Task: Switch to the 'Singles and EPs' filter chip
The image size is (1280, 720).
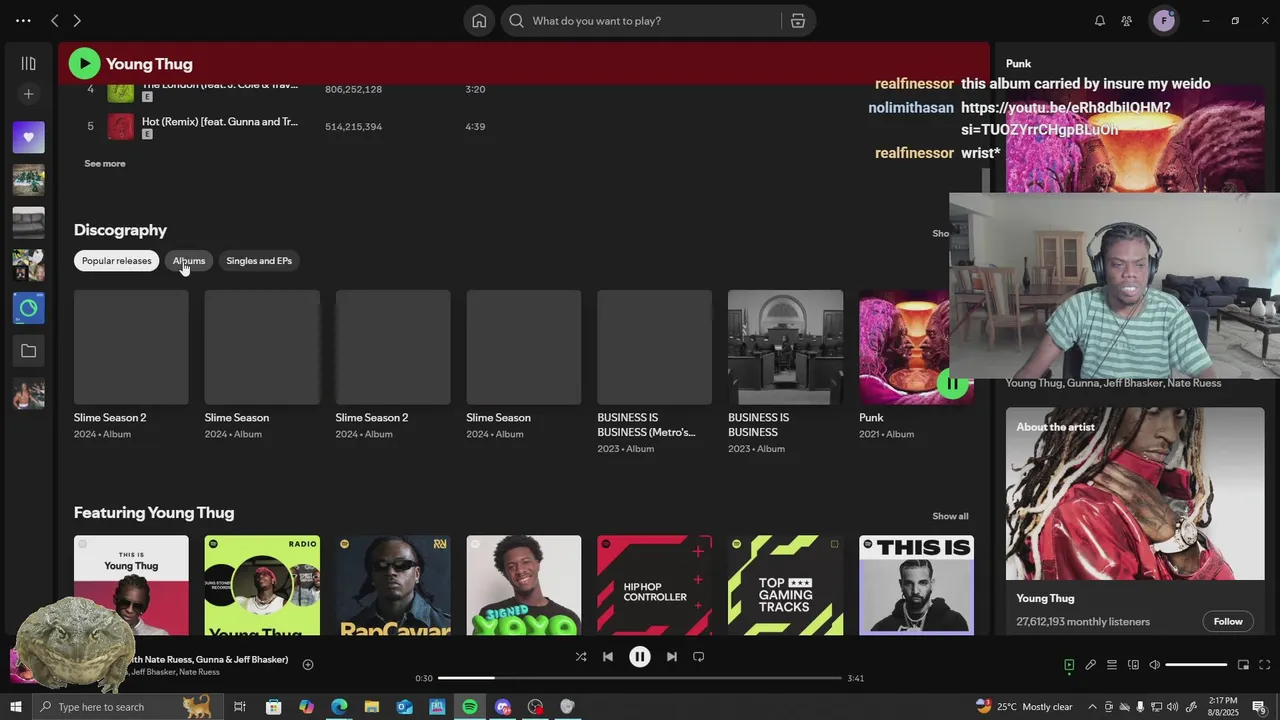Action: 259,261
